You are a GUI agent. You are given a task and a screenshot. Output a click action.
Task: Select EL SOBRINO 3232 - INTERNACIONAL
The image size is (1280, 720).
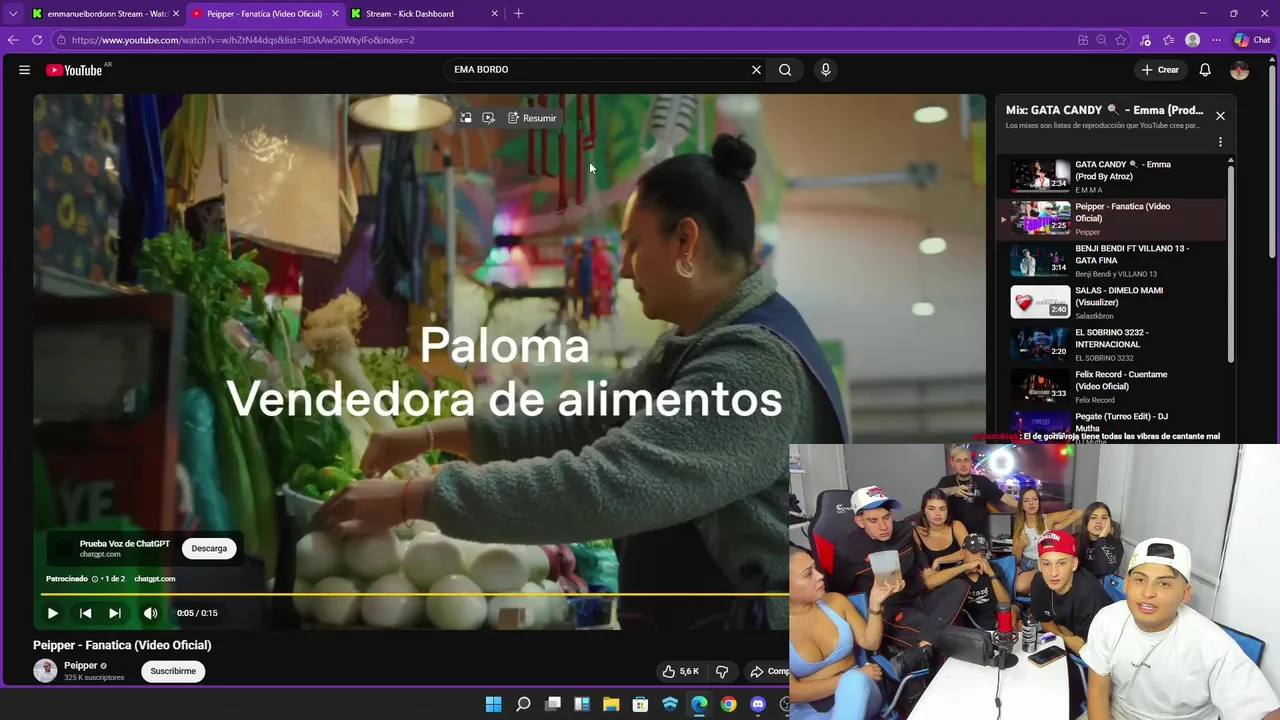click(1110, 345)
